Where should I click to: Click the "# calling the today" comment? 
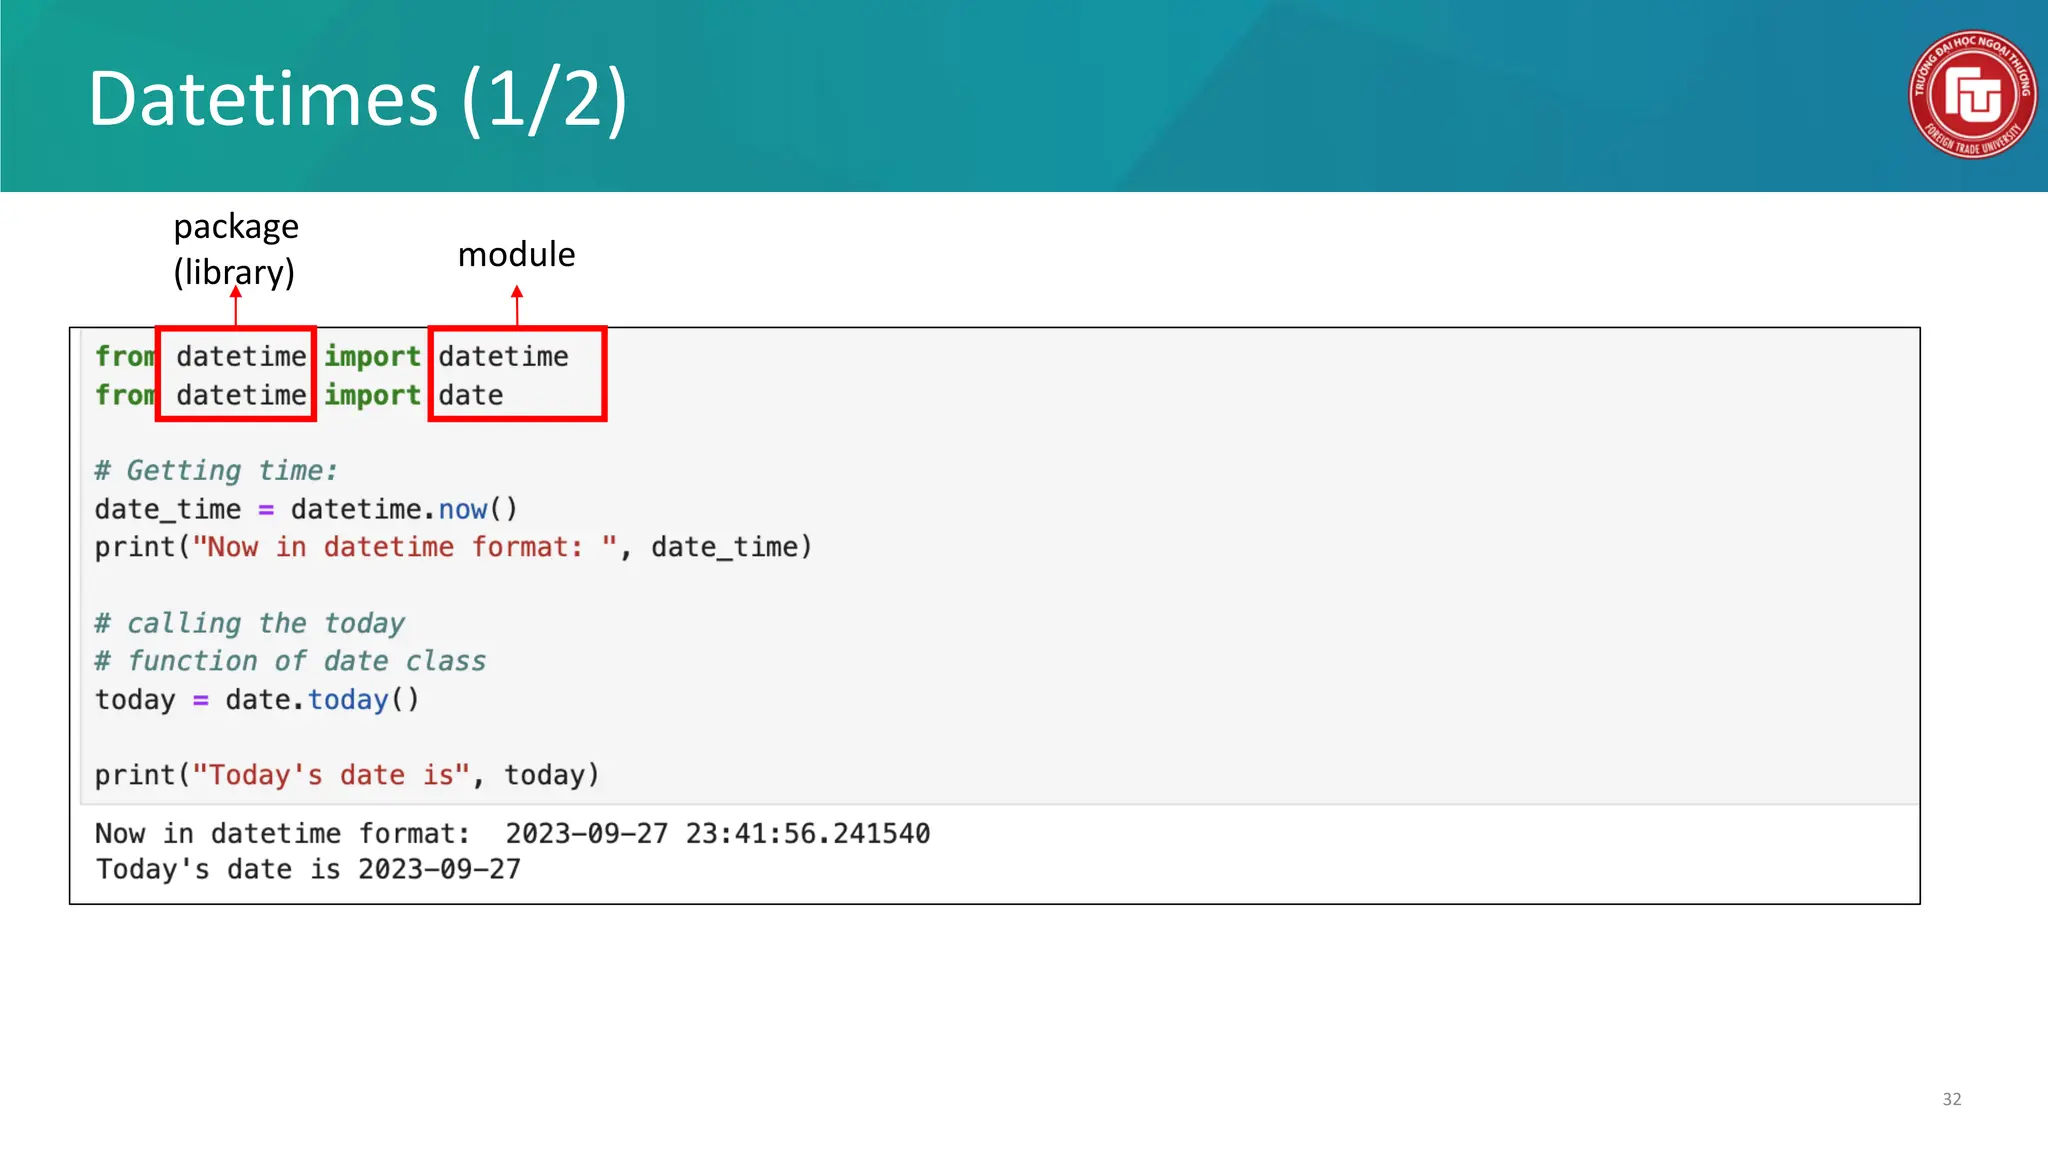(x=249, y=623)
